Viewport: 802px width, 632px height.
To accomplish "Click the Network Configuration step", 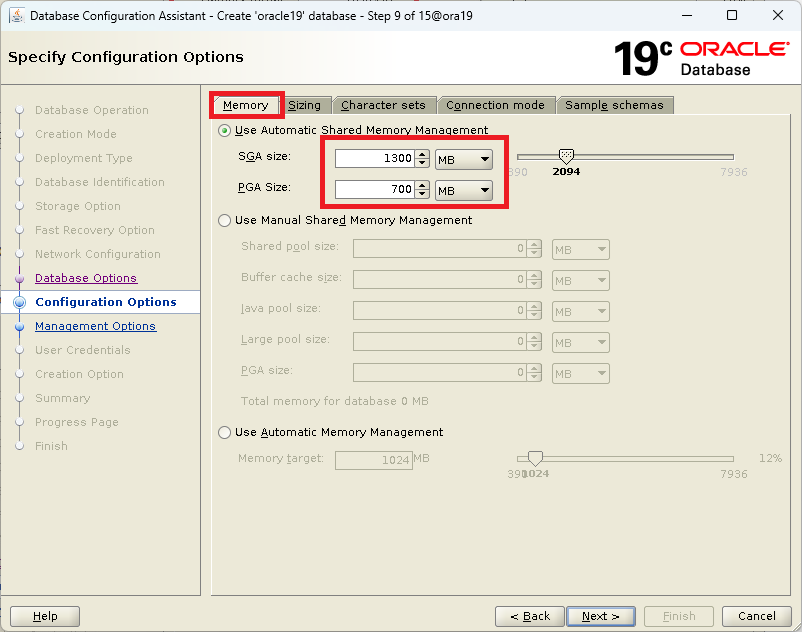I will tap(98, 255).
